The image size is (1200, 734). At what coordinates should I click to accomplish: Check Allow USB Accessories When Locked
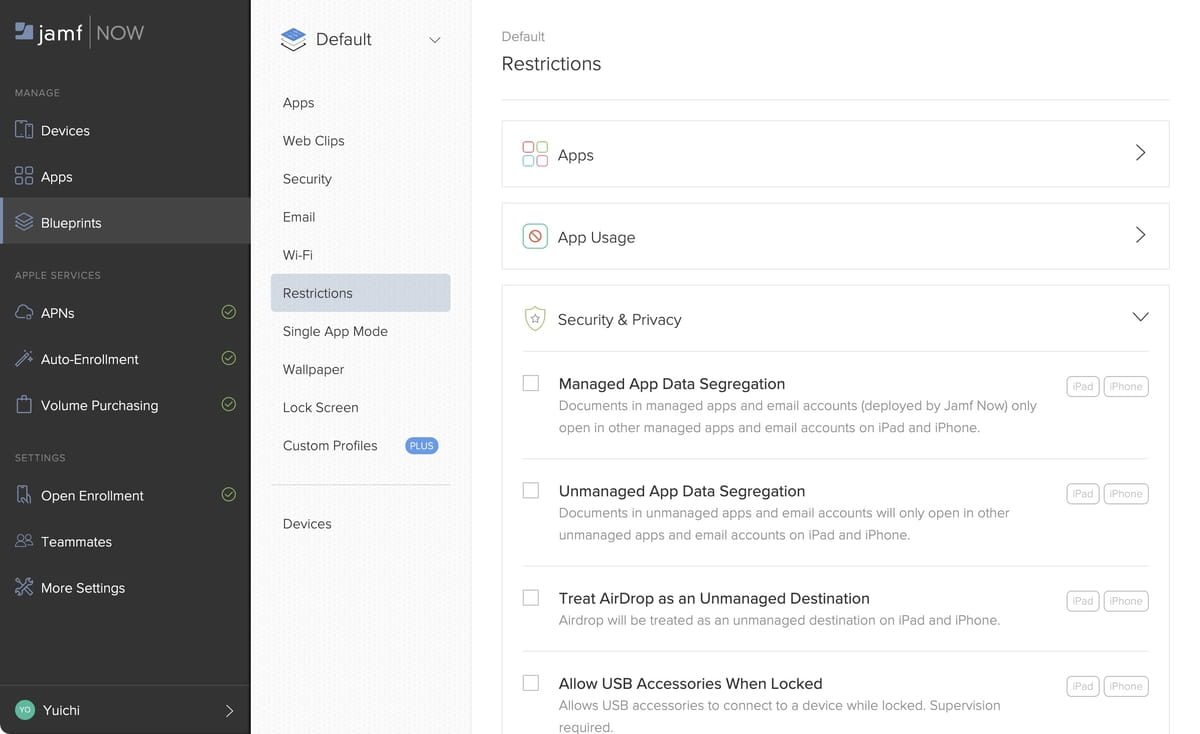pyautogui.click(x=531, y=683)
